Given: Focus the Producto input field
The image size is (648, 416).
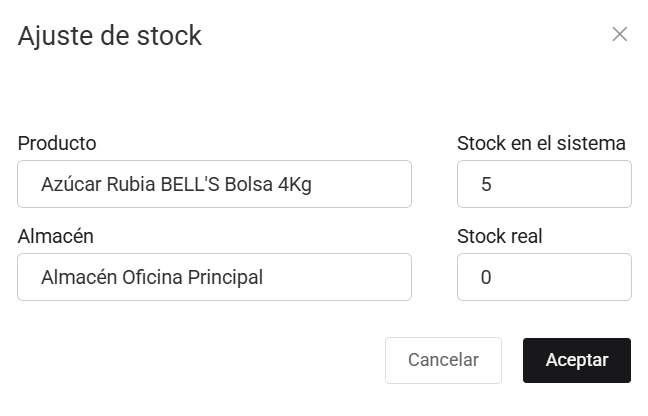Looking at the screenshot, I should click(x=214, y=184).
